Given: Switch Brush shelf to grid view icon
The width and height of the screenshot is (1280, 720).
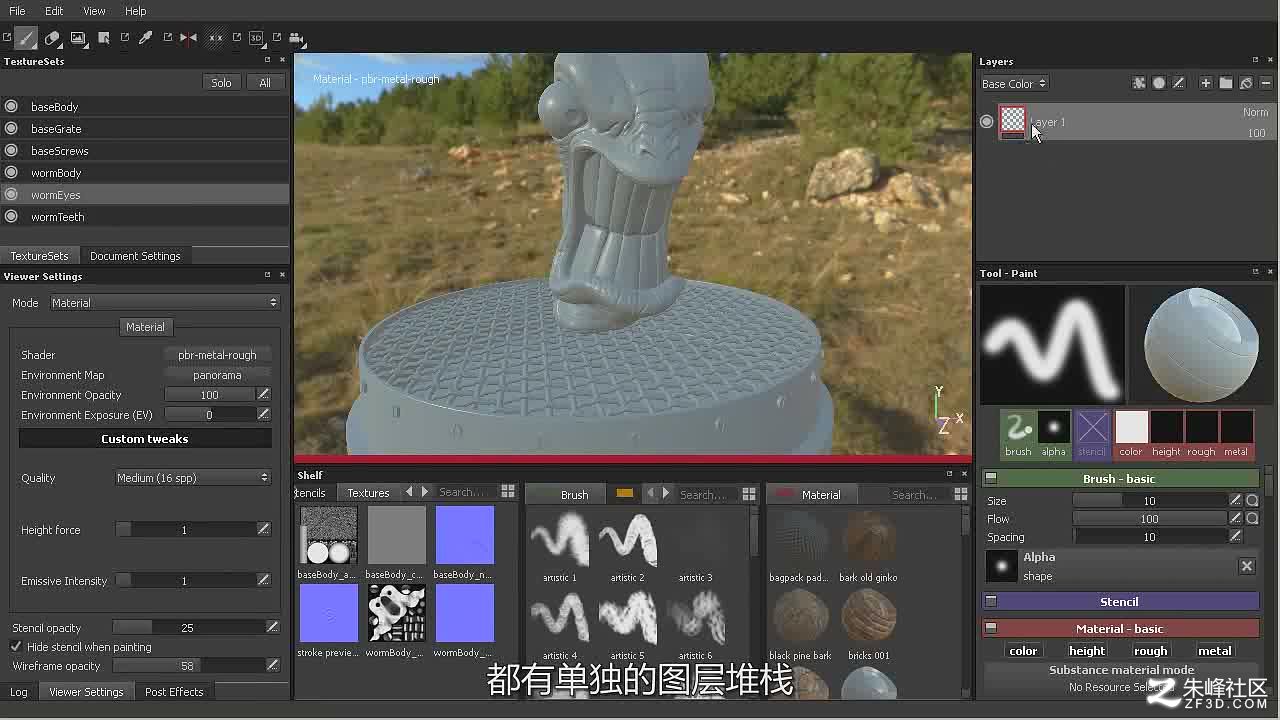Looking at the screenshot, I should pos(749,494).
